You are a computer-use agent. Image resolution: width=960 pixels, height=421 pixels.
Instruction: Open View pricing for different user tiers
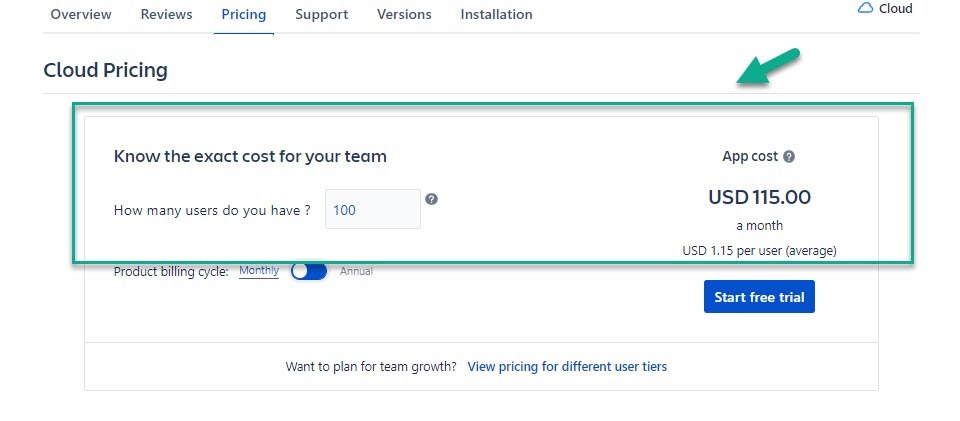(567, 367)
